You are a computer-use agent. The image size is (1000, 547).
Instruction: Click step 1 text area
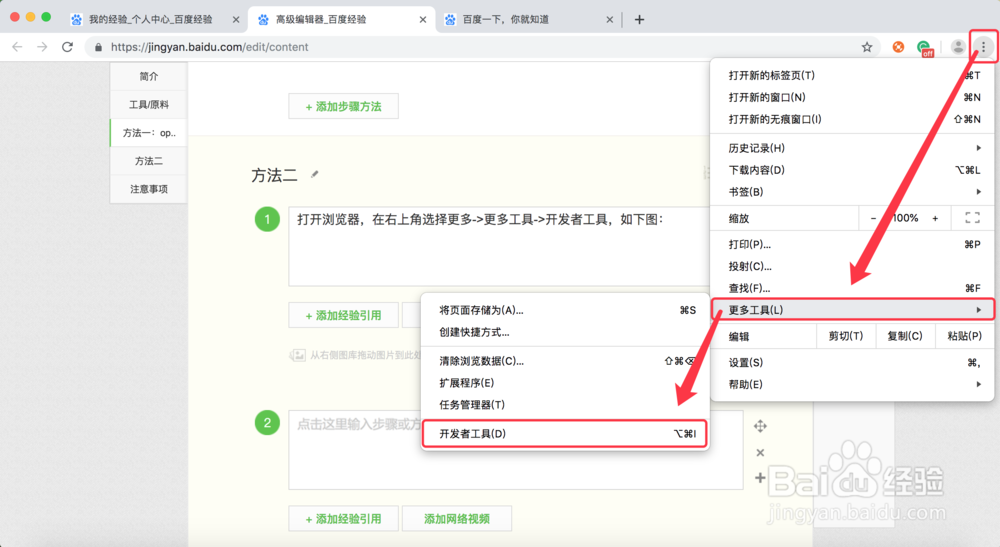[499, 246]
